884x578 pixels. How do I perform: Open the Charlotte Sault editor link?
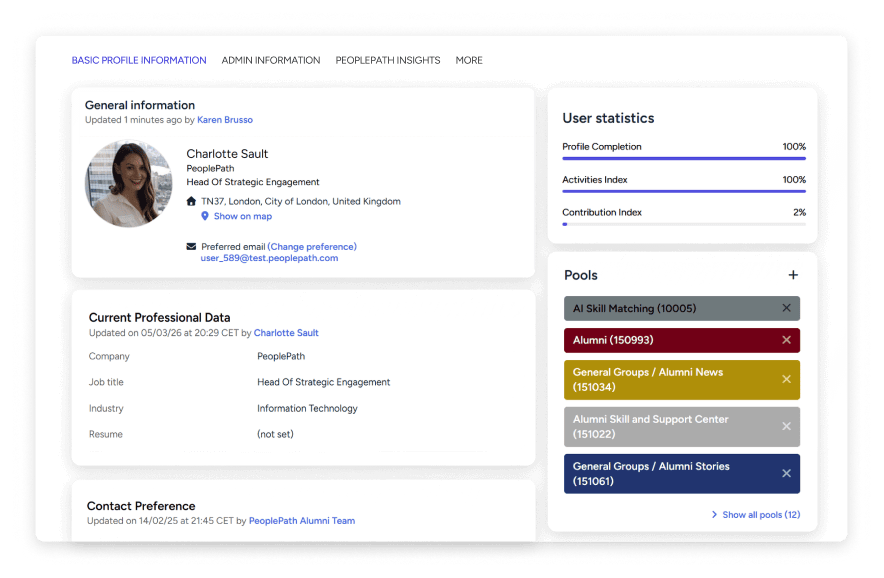pyautogui.click(x=286, y=332)
